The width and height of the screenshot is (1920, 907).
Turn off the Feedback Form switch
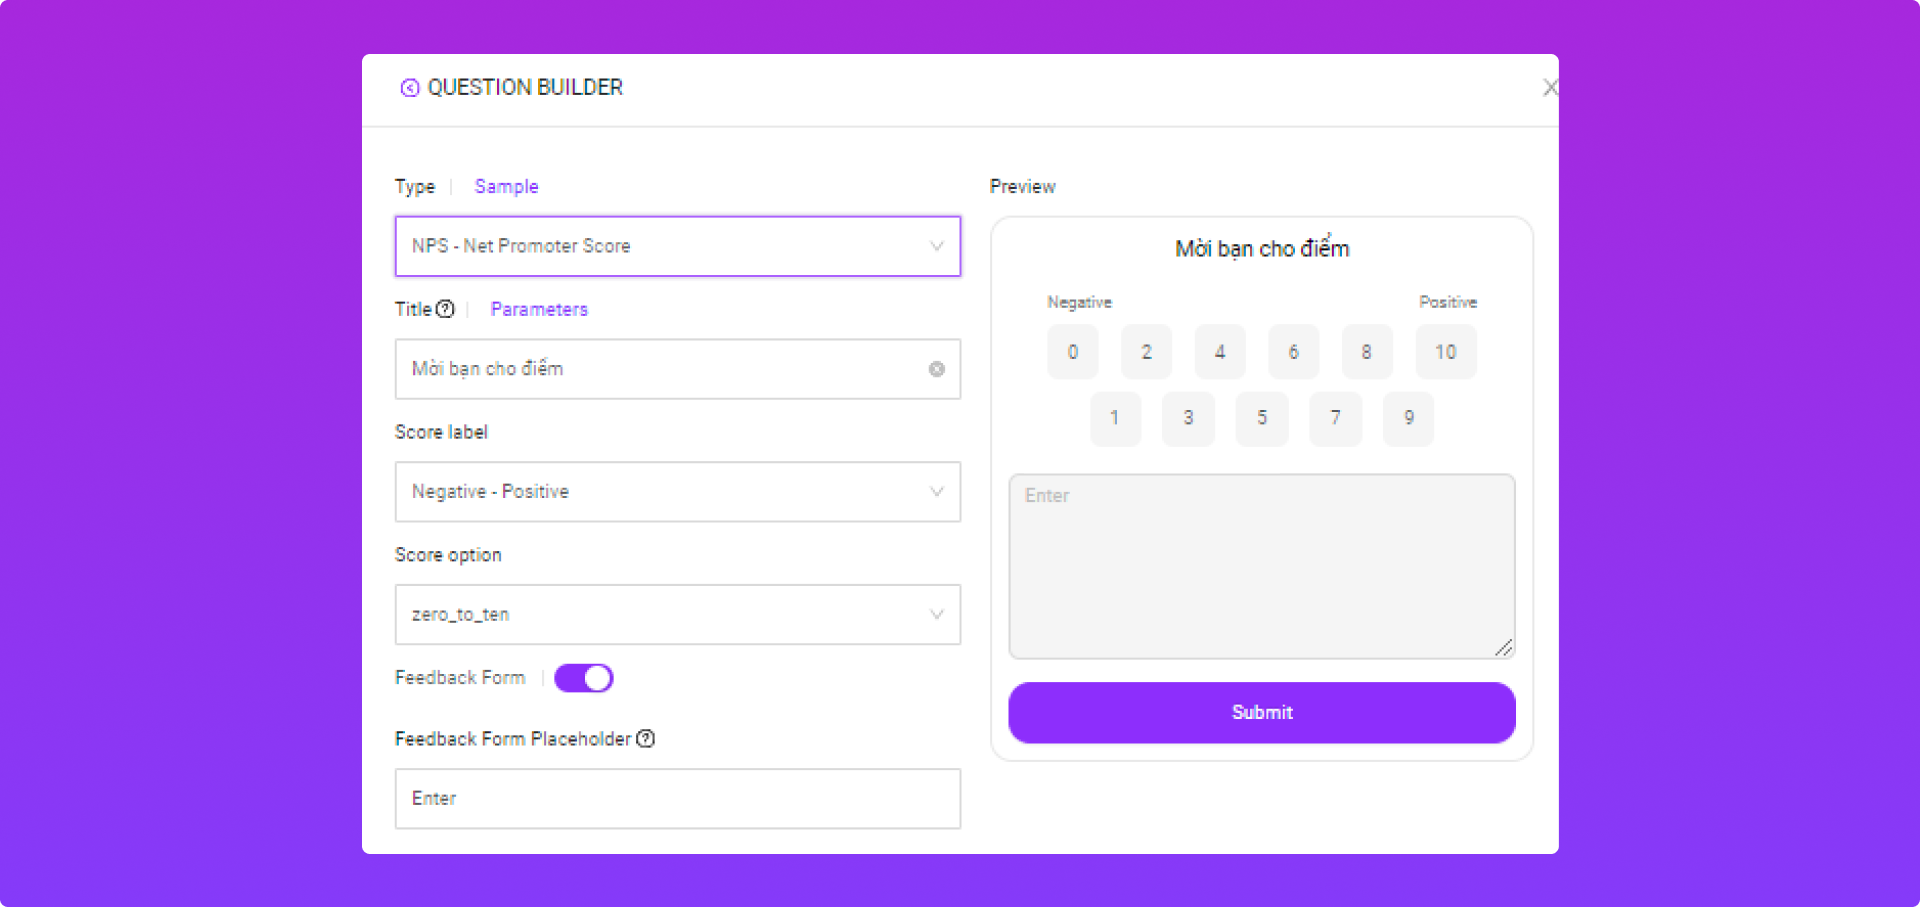pos(584,678)
